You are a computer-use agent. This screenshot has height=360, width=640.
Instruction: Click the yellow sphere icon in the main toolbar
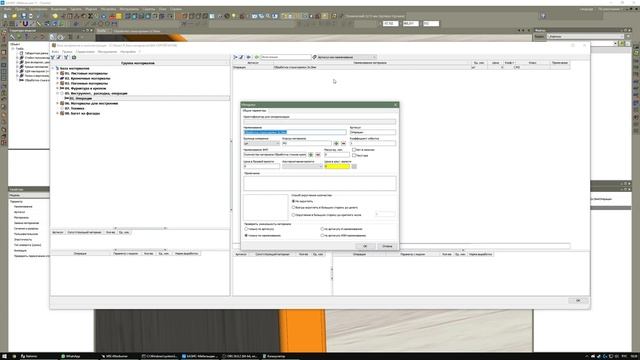[55, 16]
